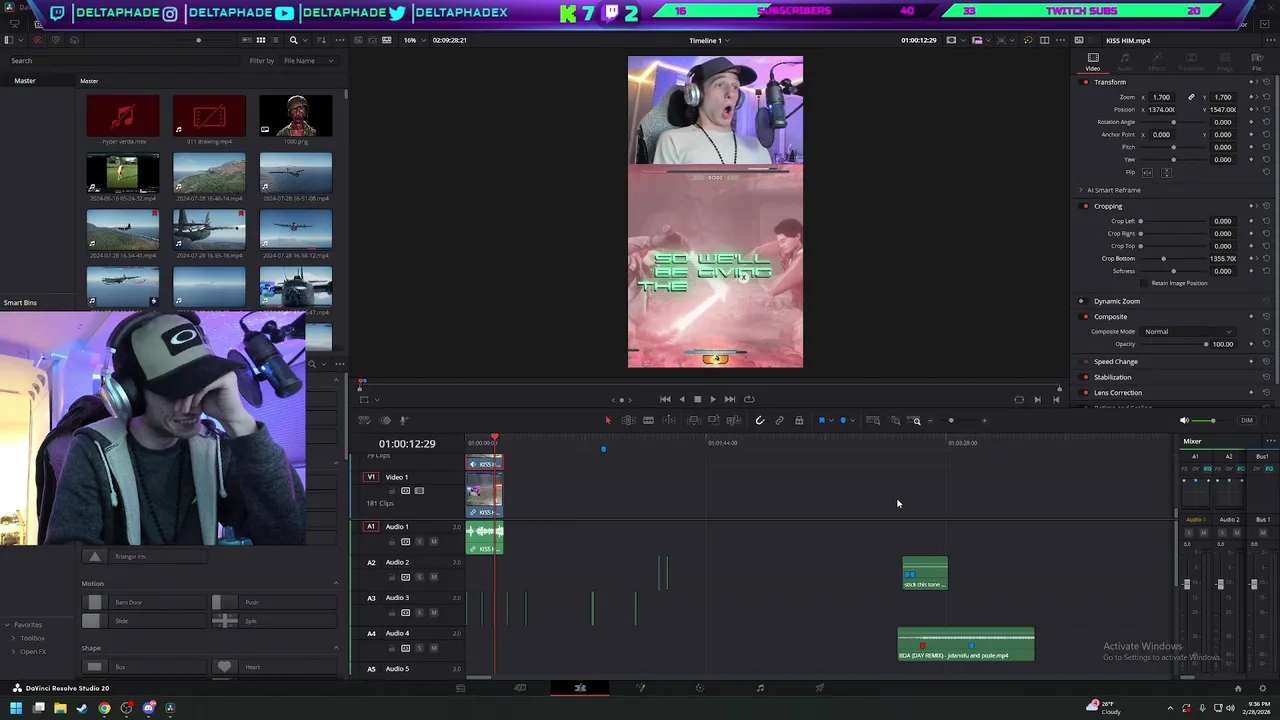Open the Composite Mode Normal dropdown

coord(1188,331)
